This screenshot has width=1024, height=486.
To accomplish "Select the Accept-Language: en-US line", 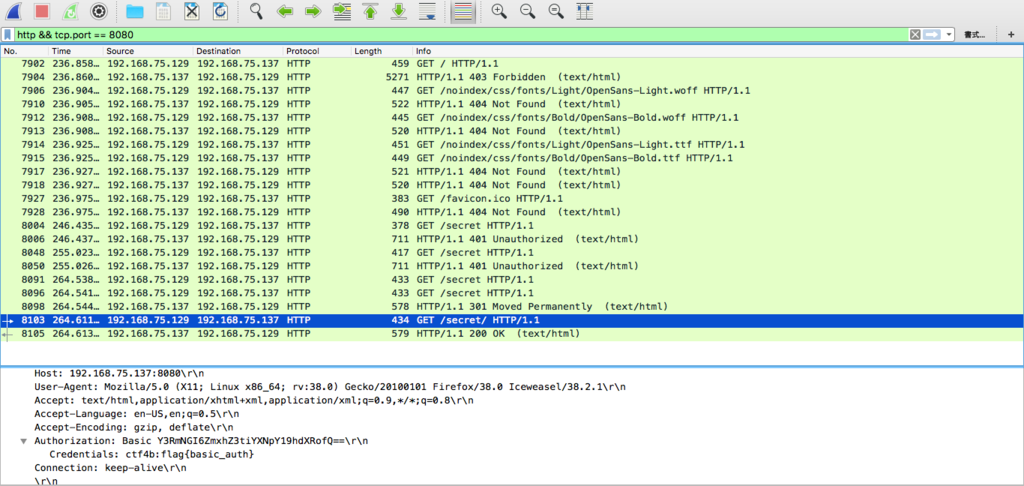I will [x=136, y=413].
